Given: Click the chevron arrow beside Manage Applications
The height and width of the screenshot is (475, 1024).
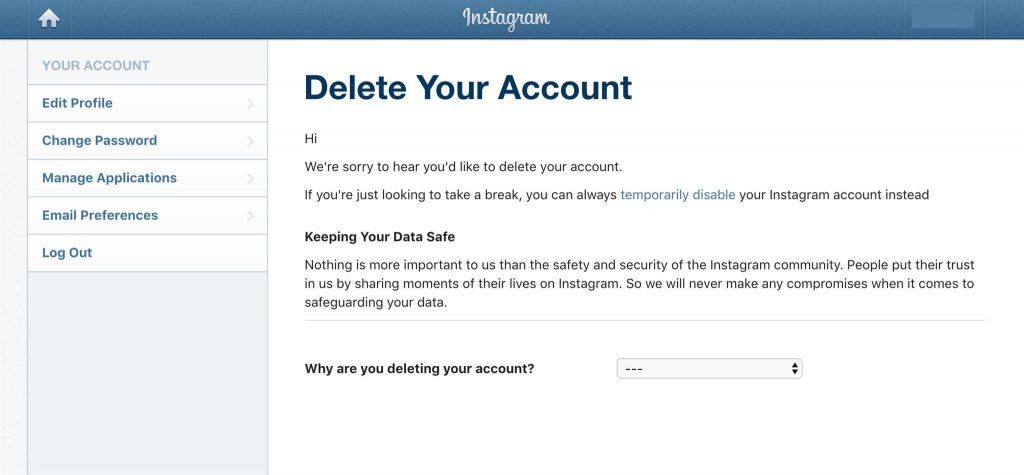Looking at the screenshot, I should 251,178.
